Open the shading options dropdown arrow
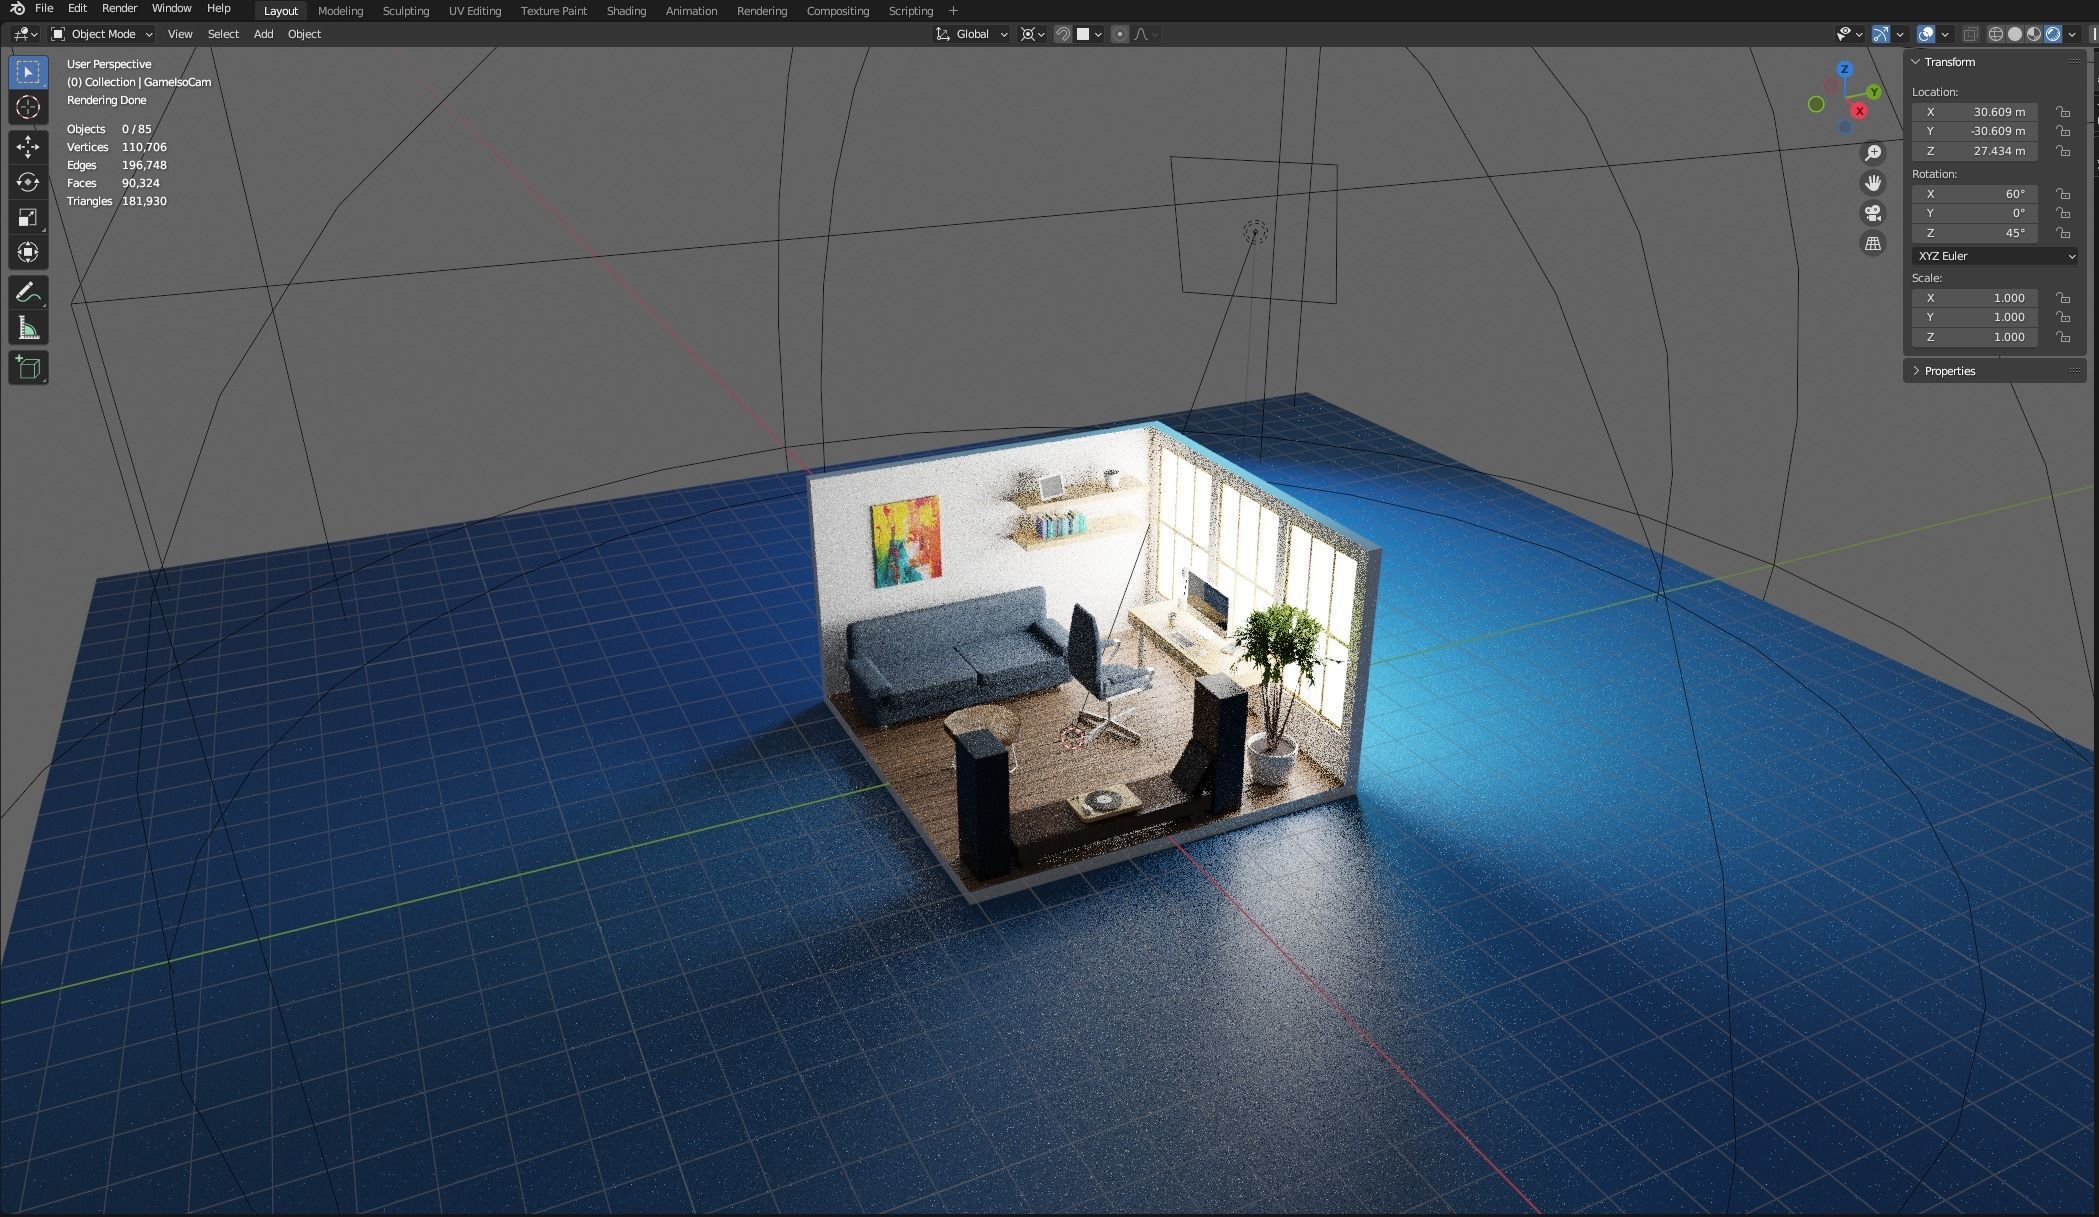2099x1217 pixels. [2072, 34]
